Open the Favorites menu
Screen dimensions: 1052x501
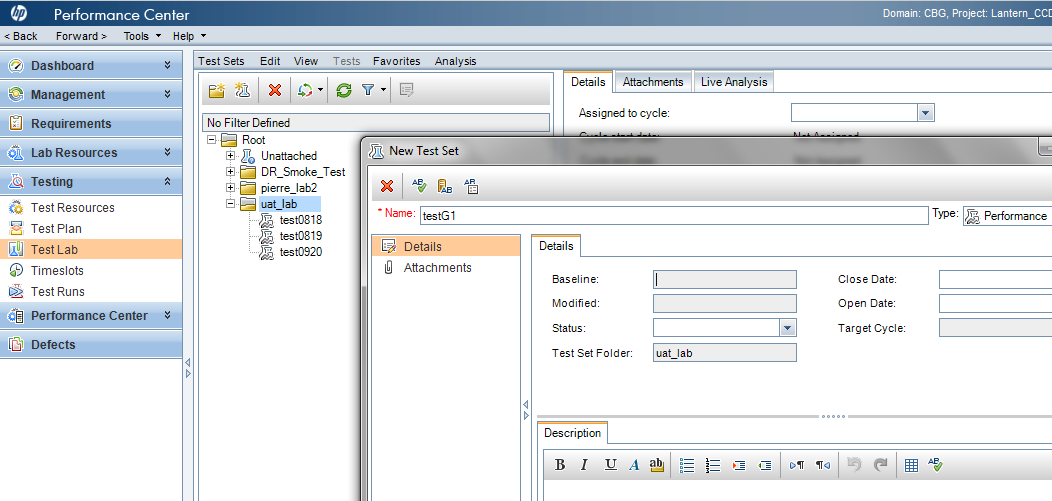(x=397, y=61)
